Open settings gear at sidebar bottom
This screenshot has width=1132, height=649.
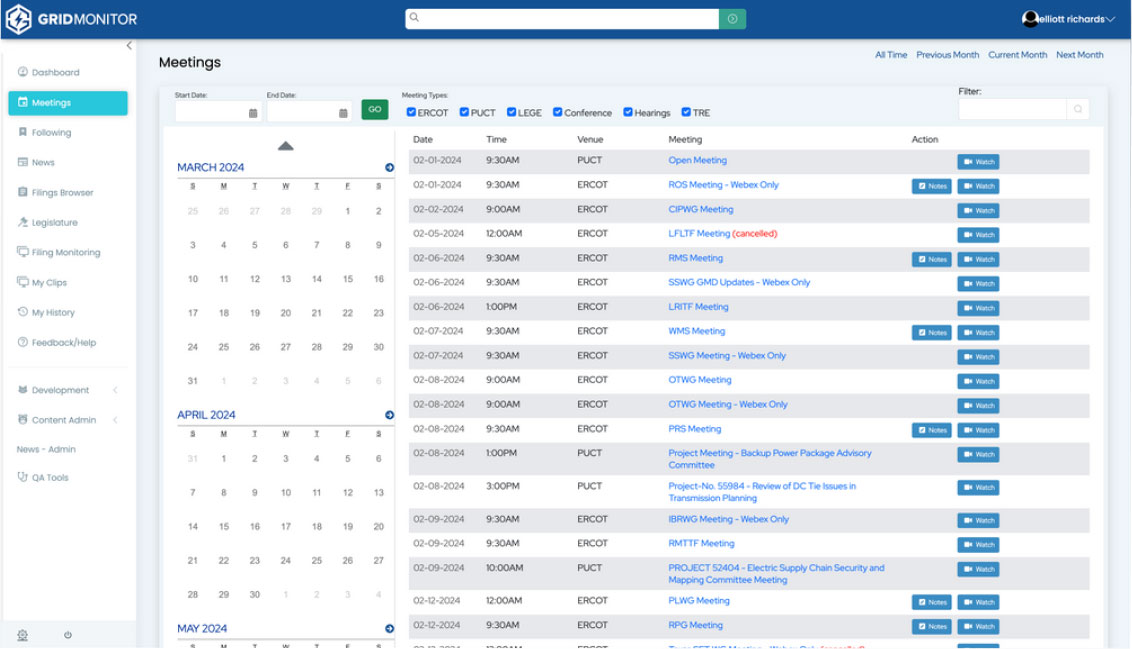(23, 635)
